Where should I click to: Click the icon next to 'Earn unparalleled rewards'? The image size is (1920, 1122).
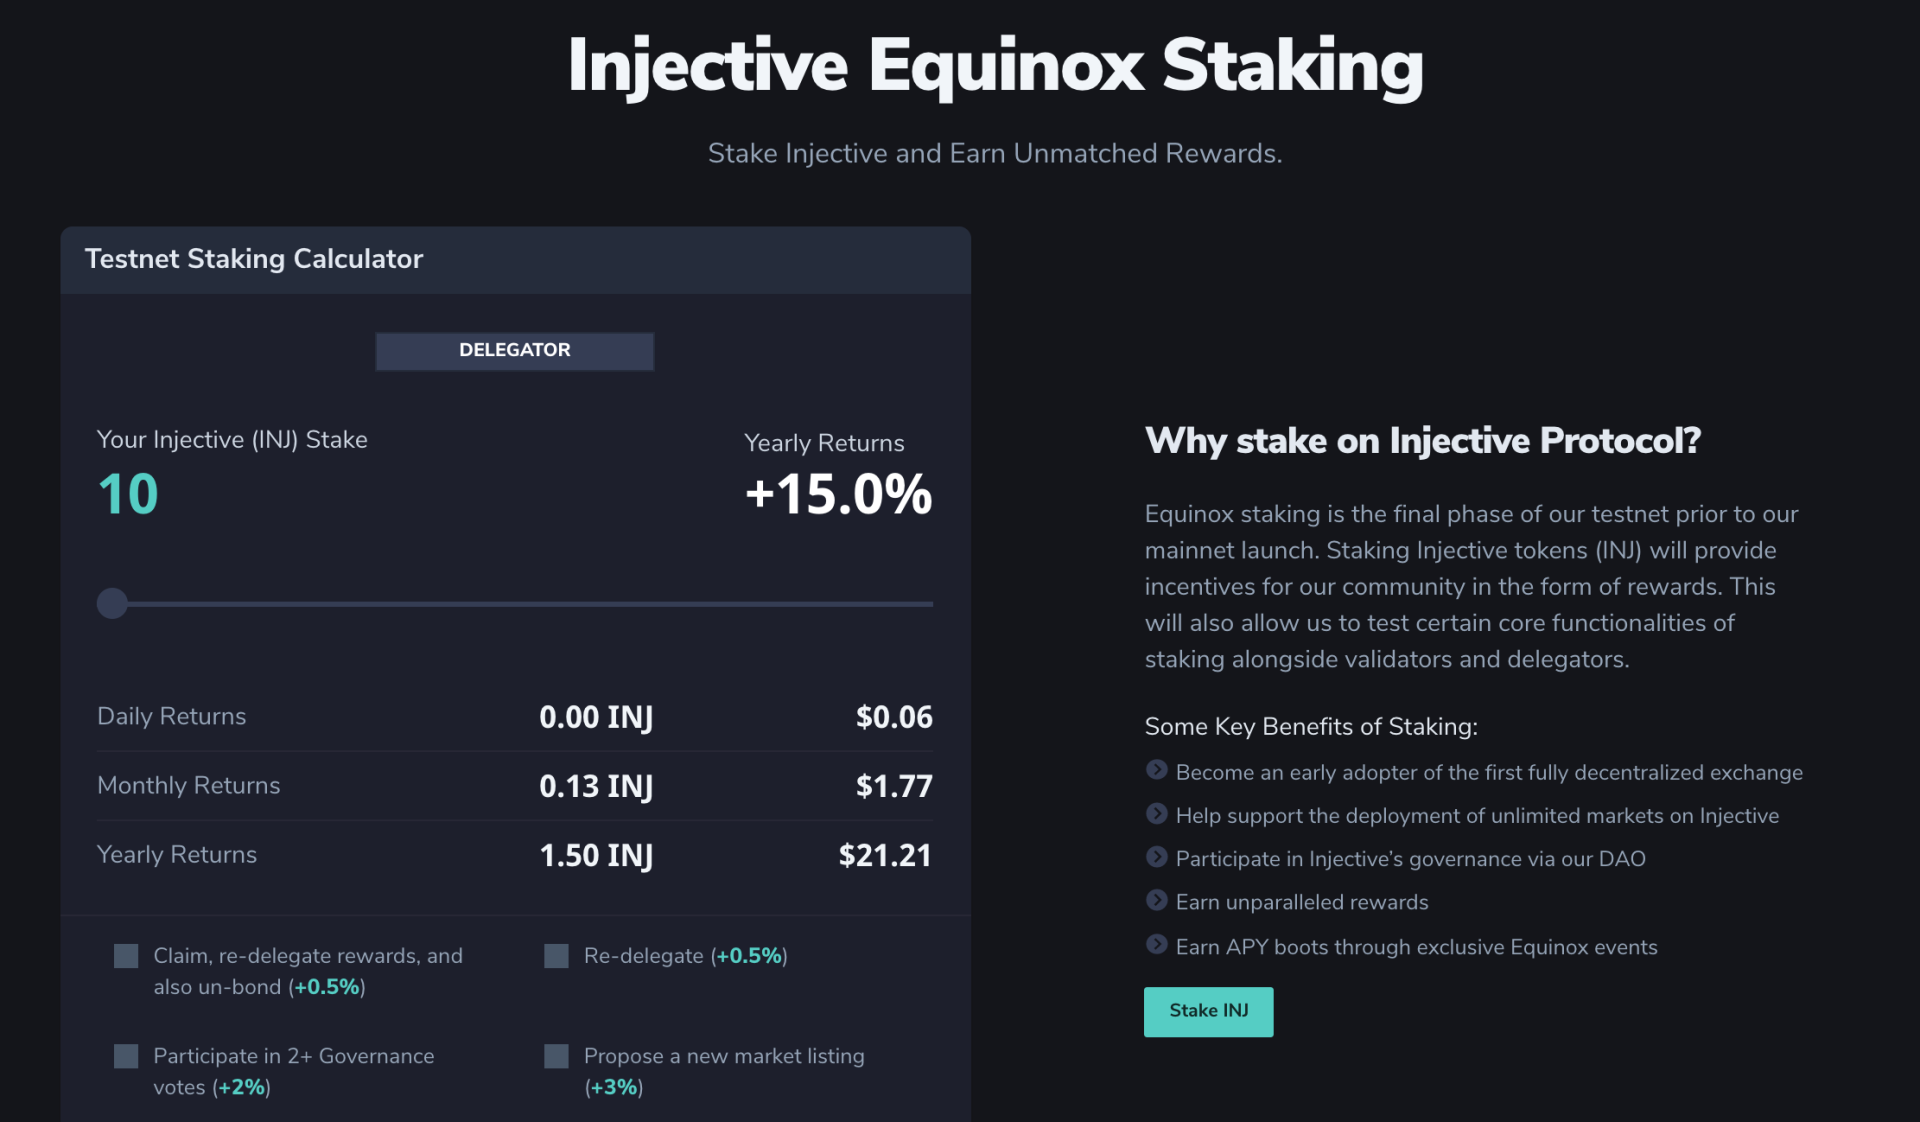[1156, 900]
